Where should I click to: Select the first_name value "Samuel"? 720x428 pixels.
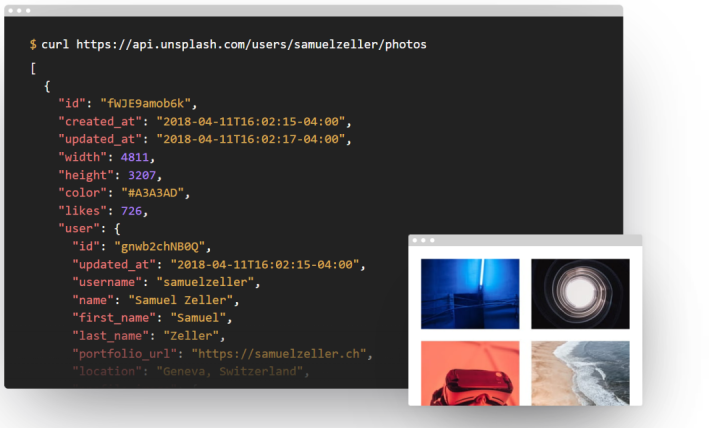coord(198,318)
